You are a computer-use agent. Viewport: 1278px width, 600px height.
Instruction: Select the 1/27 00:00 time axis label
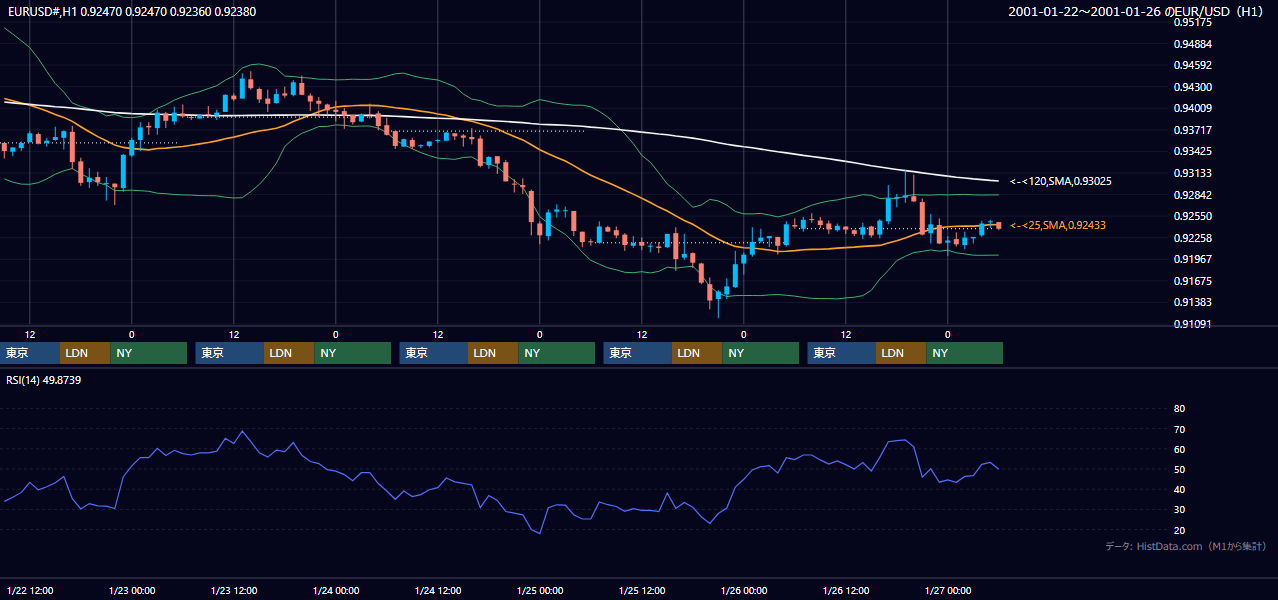[x=948, y=590]
